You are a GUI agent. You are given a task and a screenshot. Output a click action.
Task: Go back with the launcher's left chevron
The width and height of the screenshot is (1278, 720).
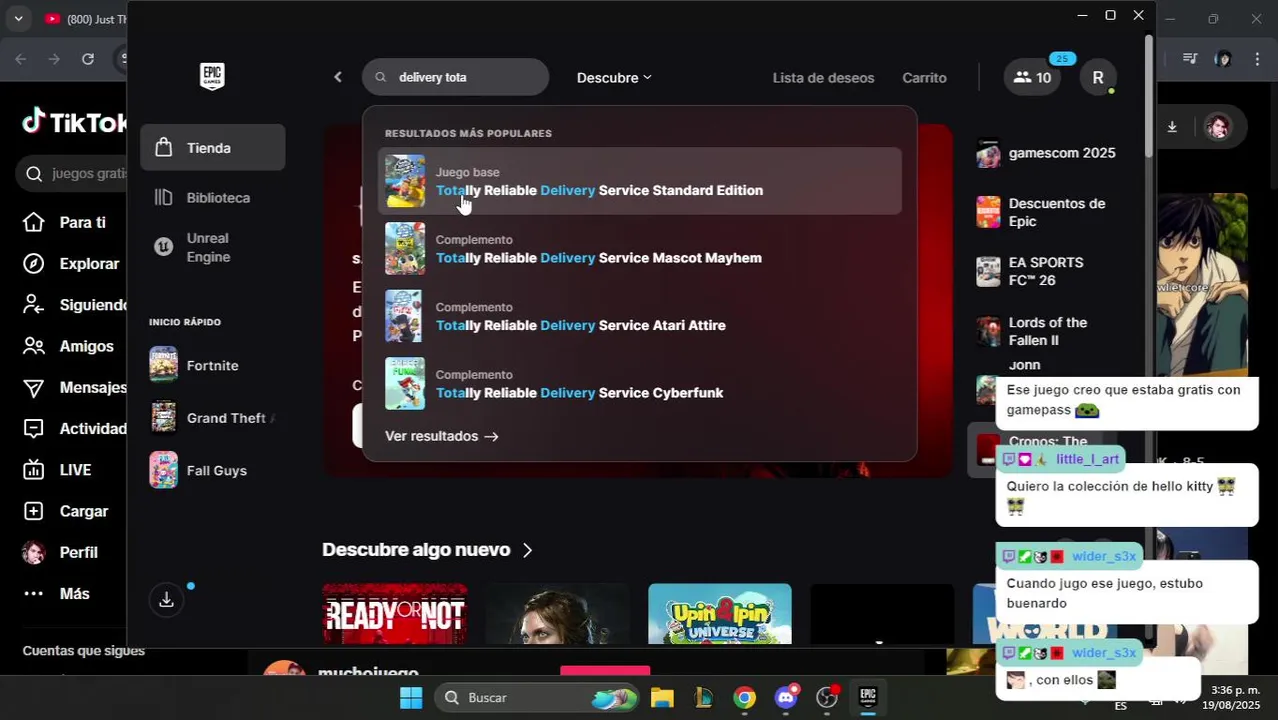pyautogui.click(x=338, y=77)
